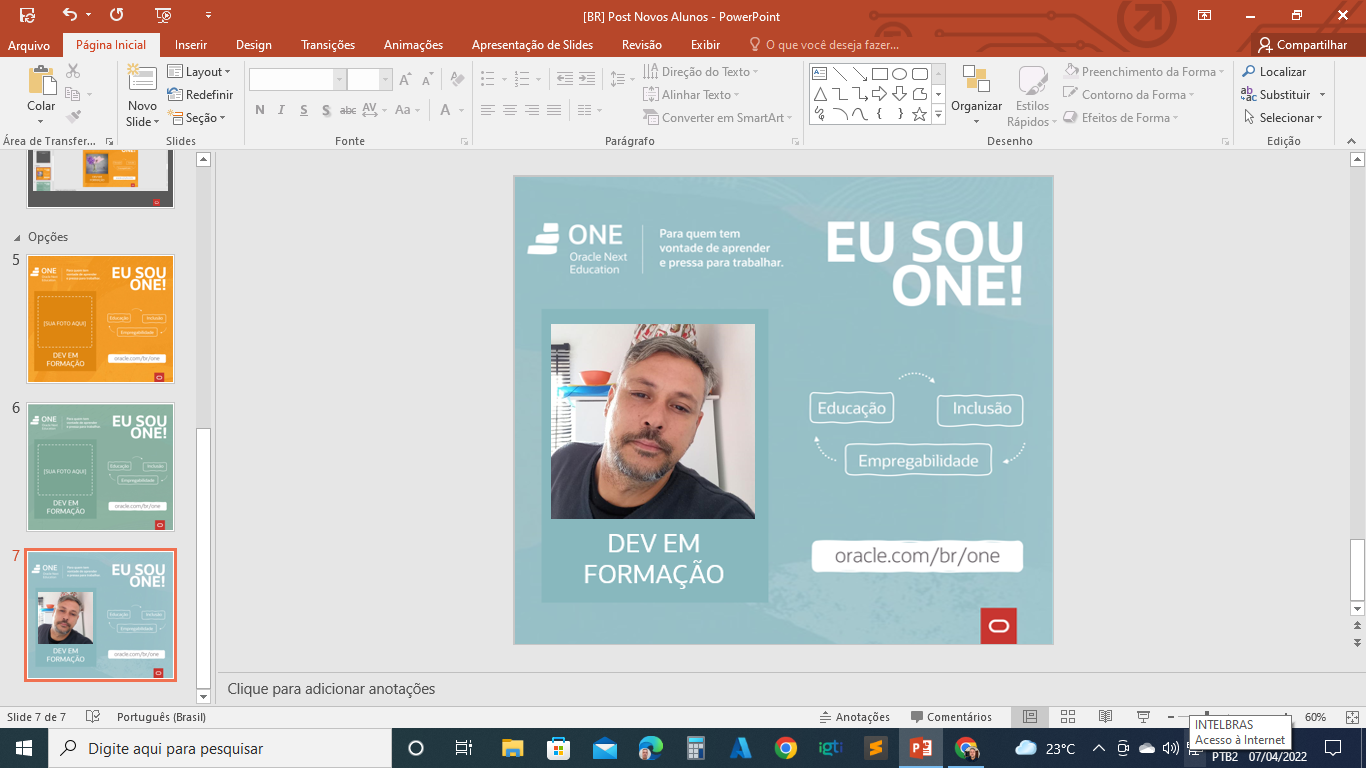Click Efeitos de Forma
The image size is (1366, 768).
pos(1121,118)
